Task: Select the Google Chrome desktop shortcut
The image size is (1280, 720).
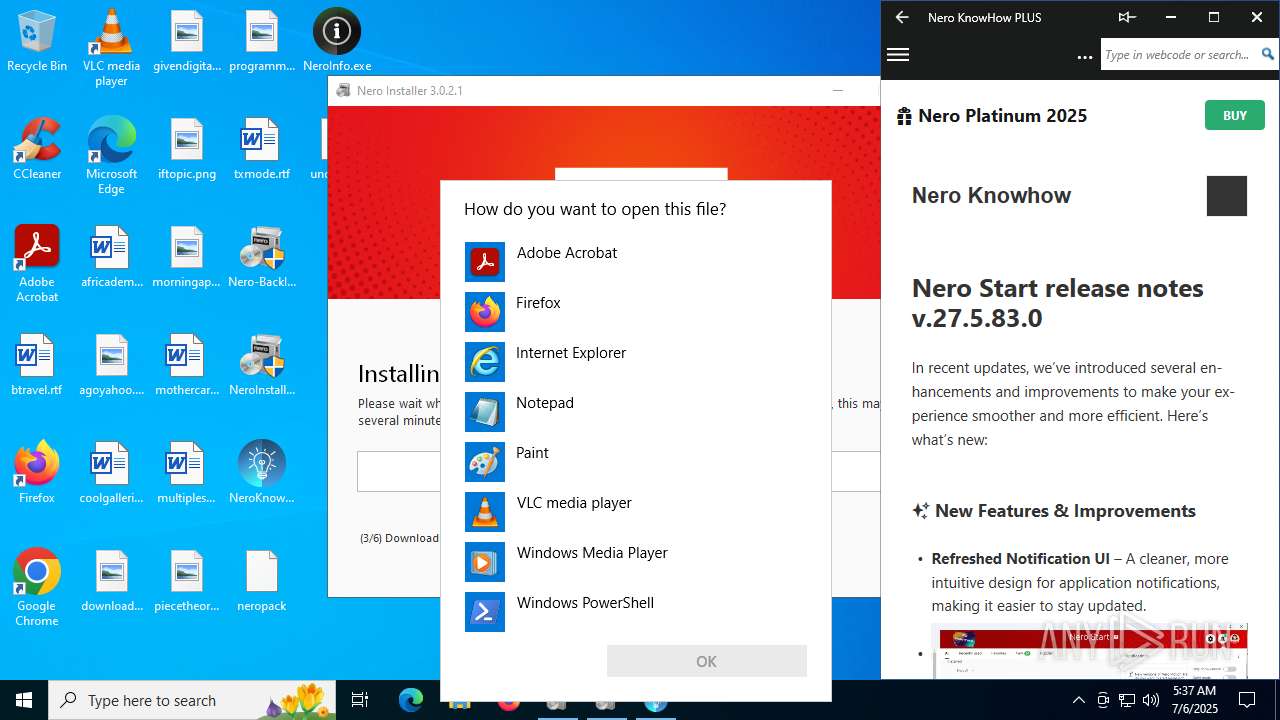Action: (x=37, y=588)
